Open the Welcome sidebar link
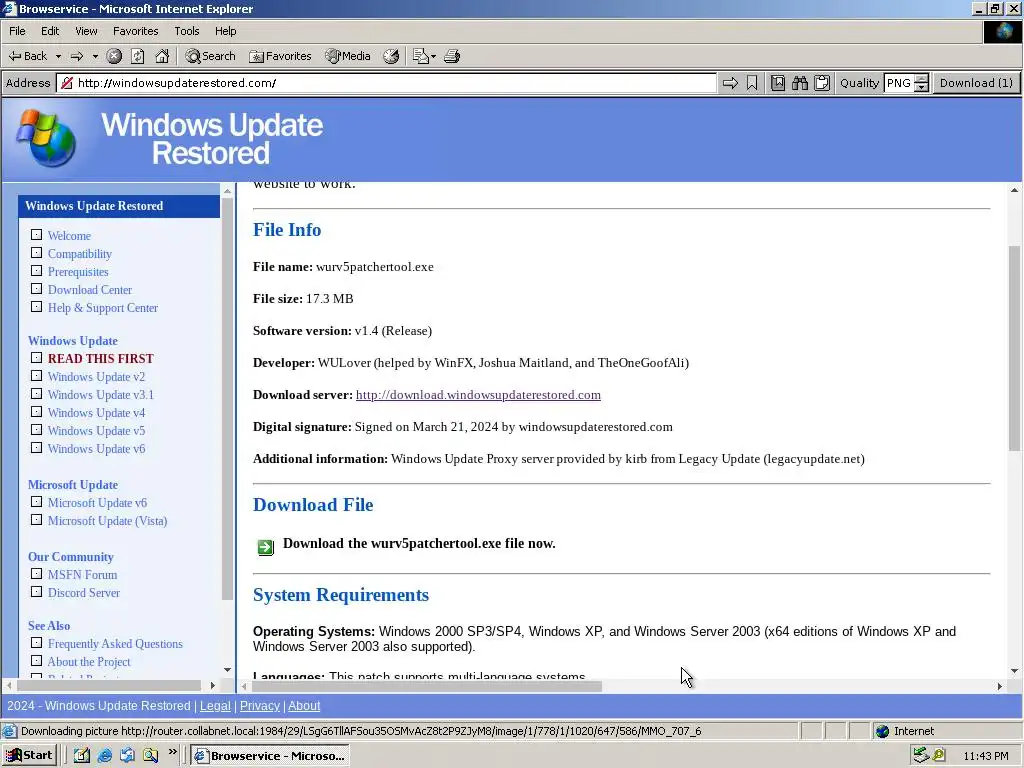 (69, 236)
